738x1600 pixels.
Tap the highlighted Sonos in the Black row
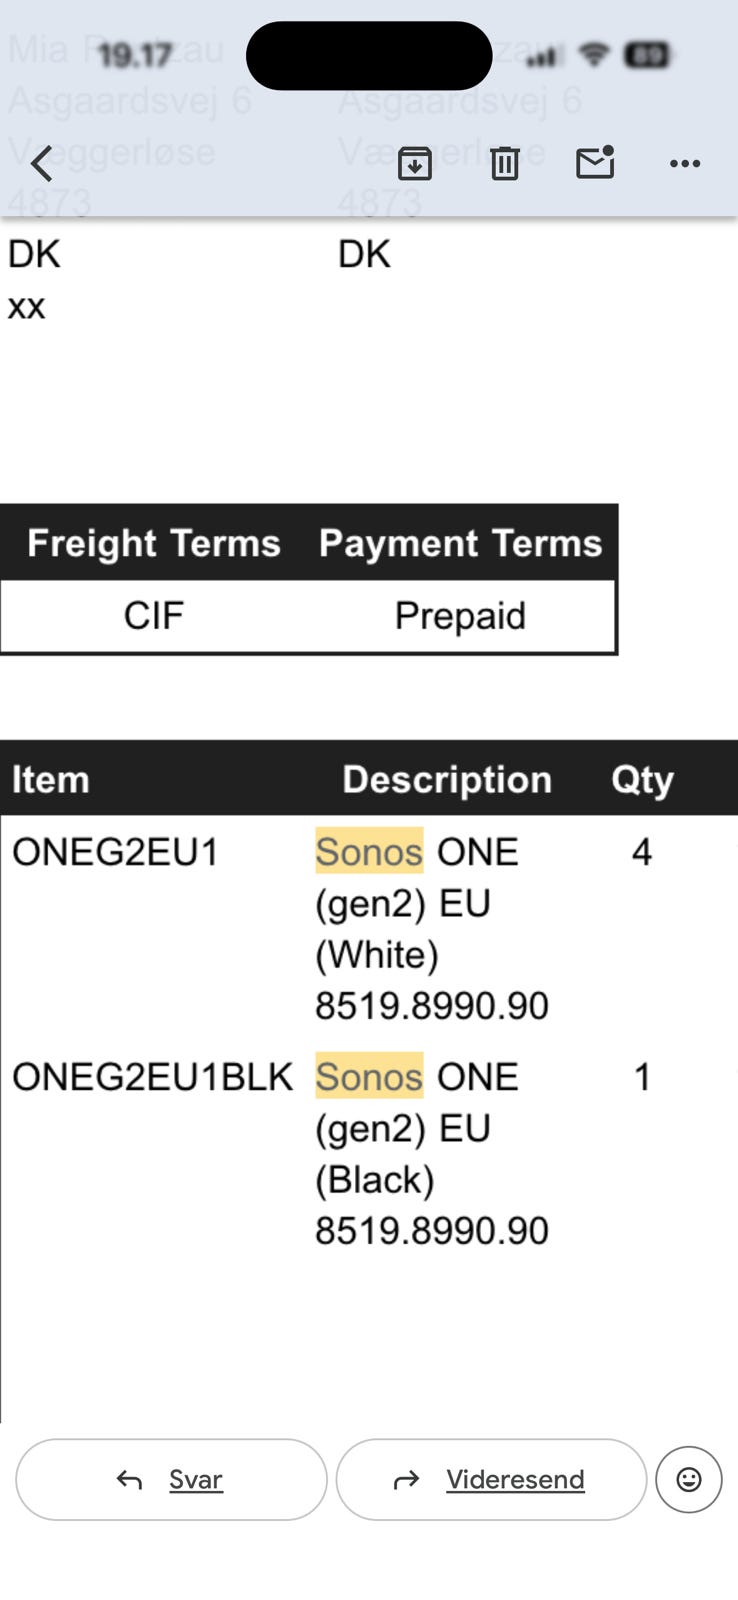click(369, 1077)
